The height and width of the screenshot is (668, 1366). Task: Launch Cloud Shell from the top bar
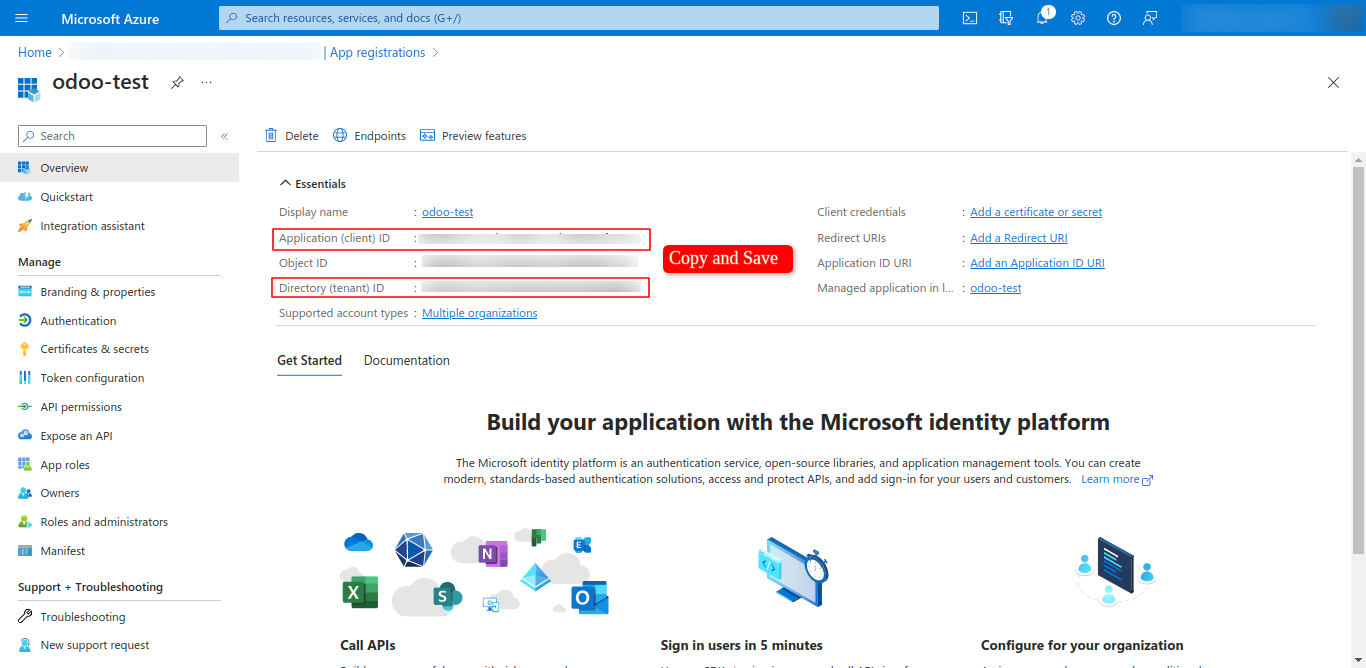click(x=970, y=18)
